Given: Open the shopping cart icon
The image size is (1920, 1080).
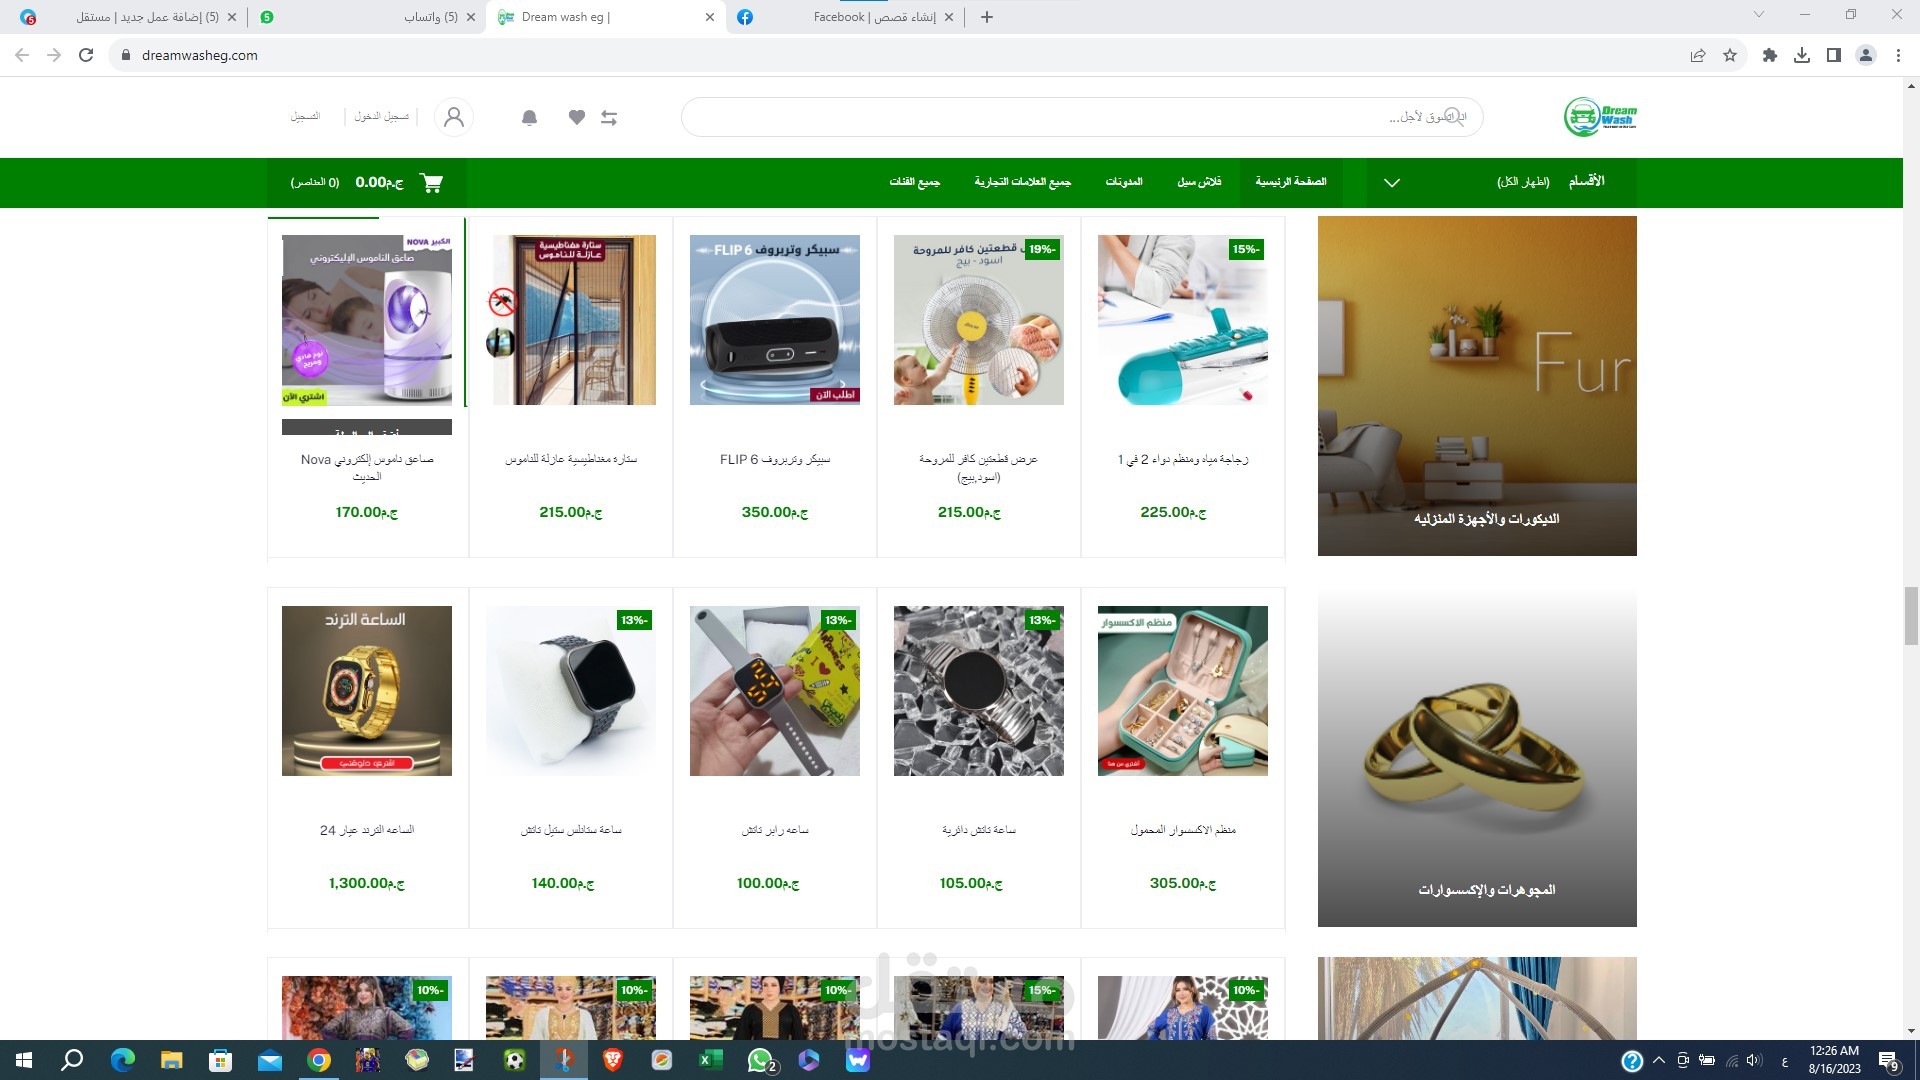Looking at the screenshot, I should (x=432, y=182).
